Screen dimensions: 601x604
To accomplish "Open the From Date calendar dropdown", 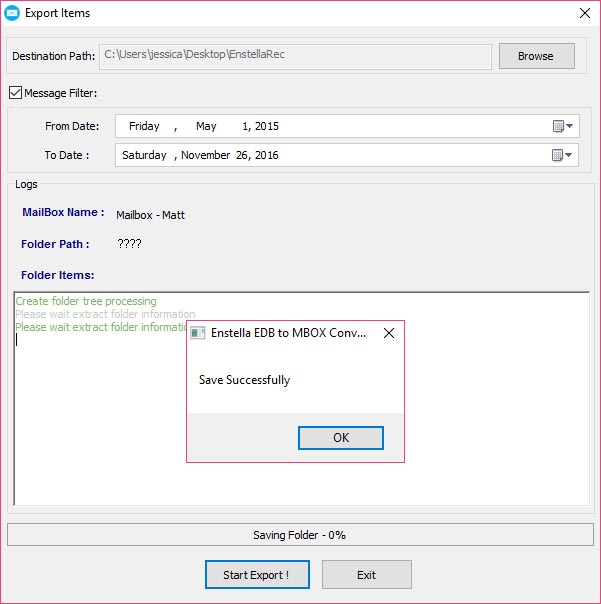I will point(564,126).
